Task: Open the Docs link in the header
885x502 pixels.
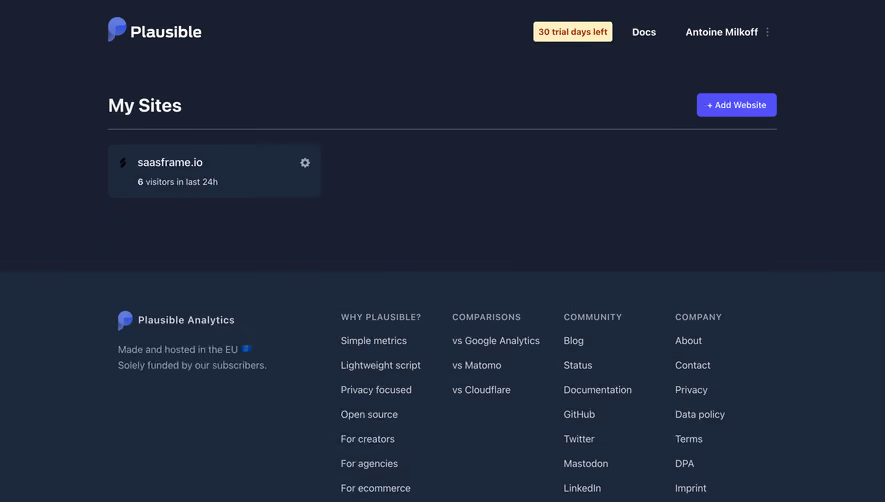Action: click(643, 32)
